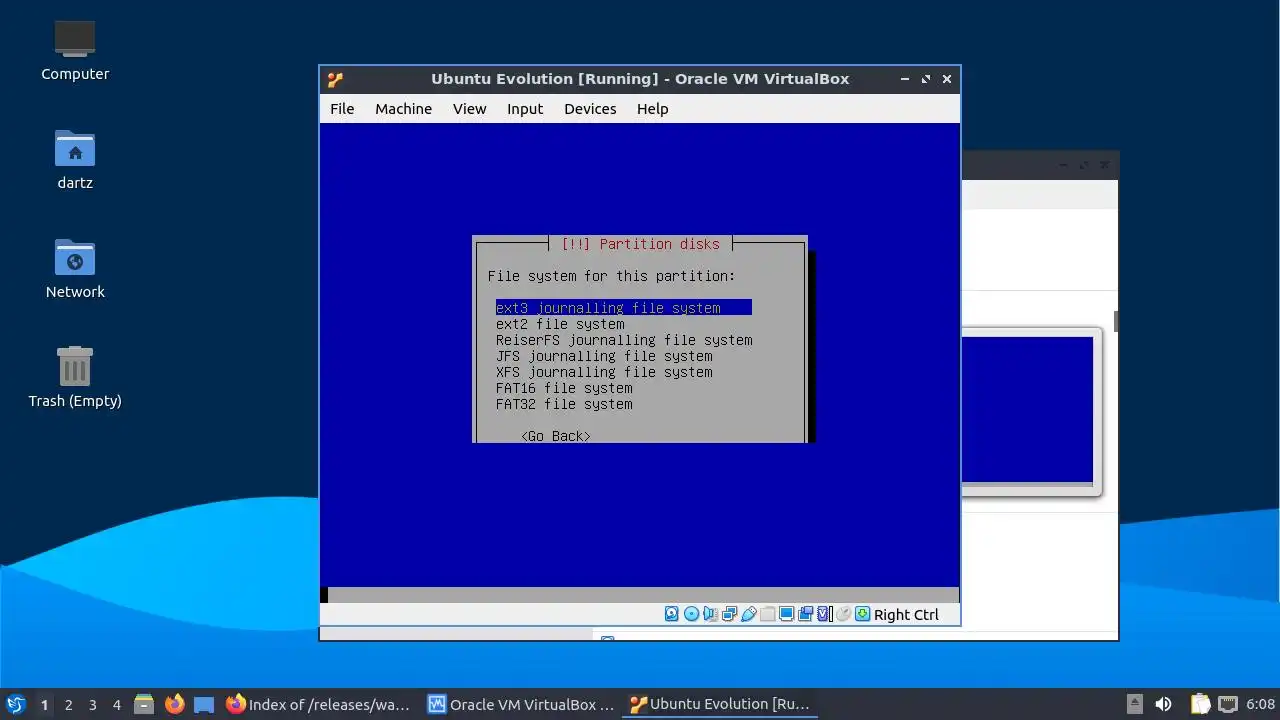Click the show desktop panel icon
Viewport: 1280px width, 720px height.
pos(204,704)
